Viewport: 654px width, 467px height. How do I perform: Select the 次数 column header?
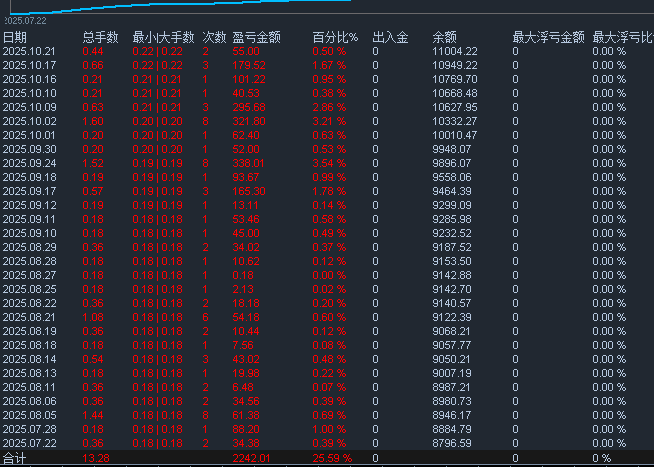coord(214,37)
